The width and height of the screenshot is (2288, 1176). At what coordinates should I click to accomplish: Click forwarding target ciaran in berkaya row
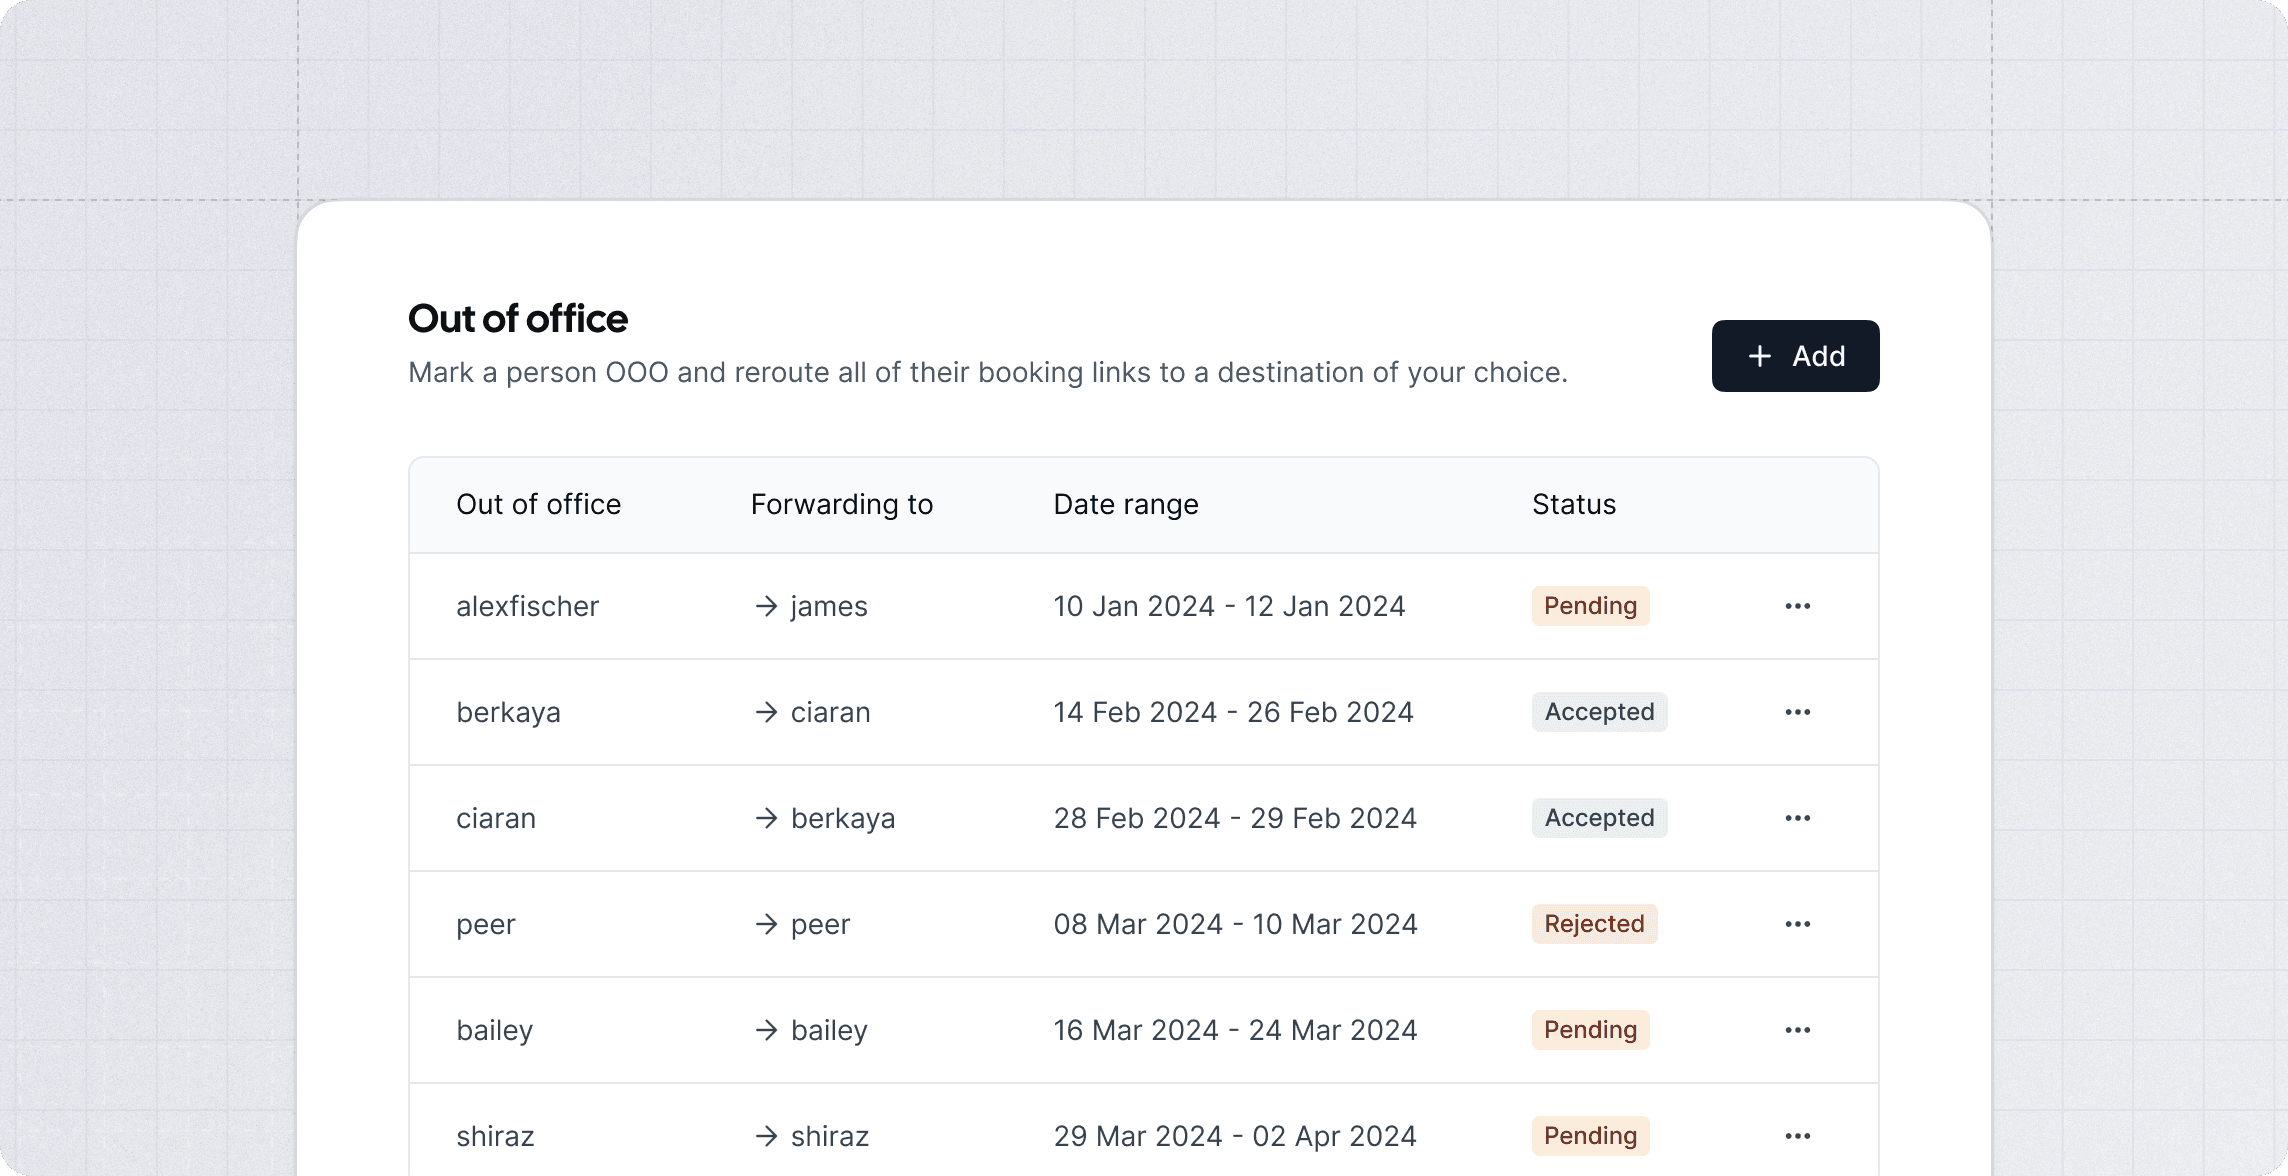click(830, 712)
